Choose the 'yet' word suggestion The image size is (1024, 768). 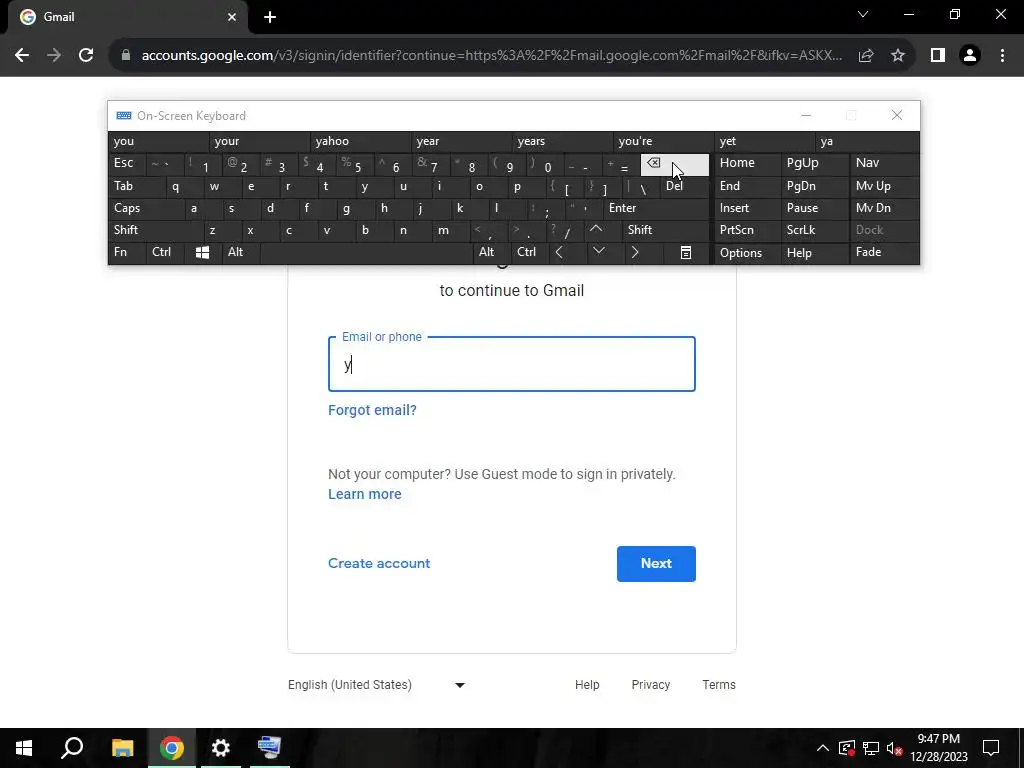765,141
